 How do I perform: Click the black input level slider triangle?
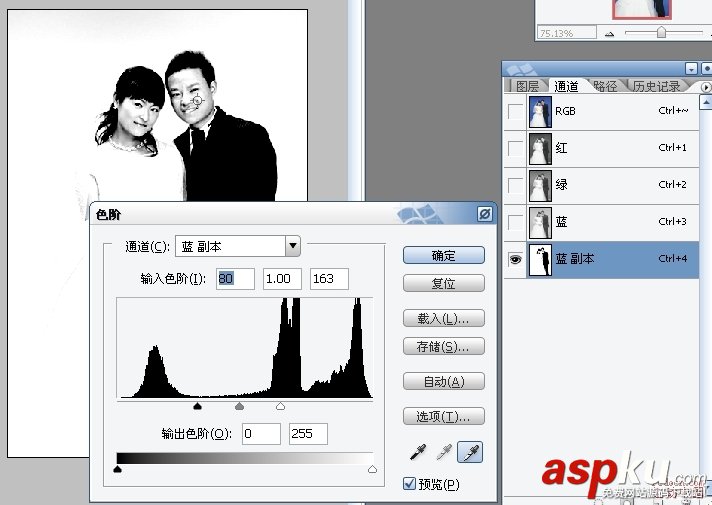(197, 406)
